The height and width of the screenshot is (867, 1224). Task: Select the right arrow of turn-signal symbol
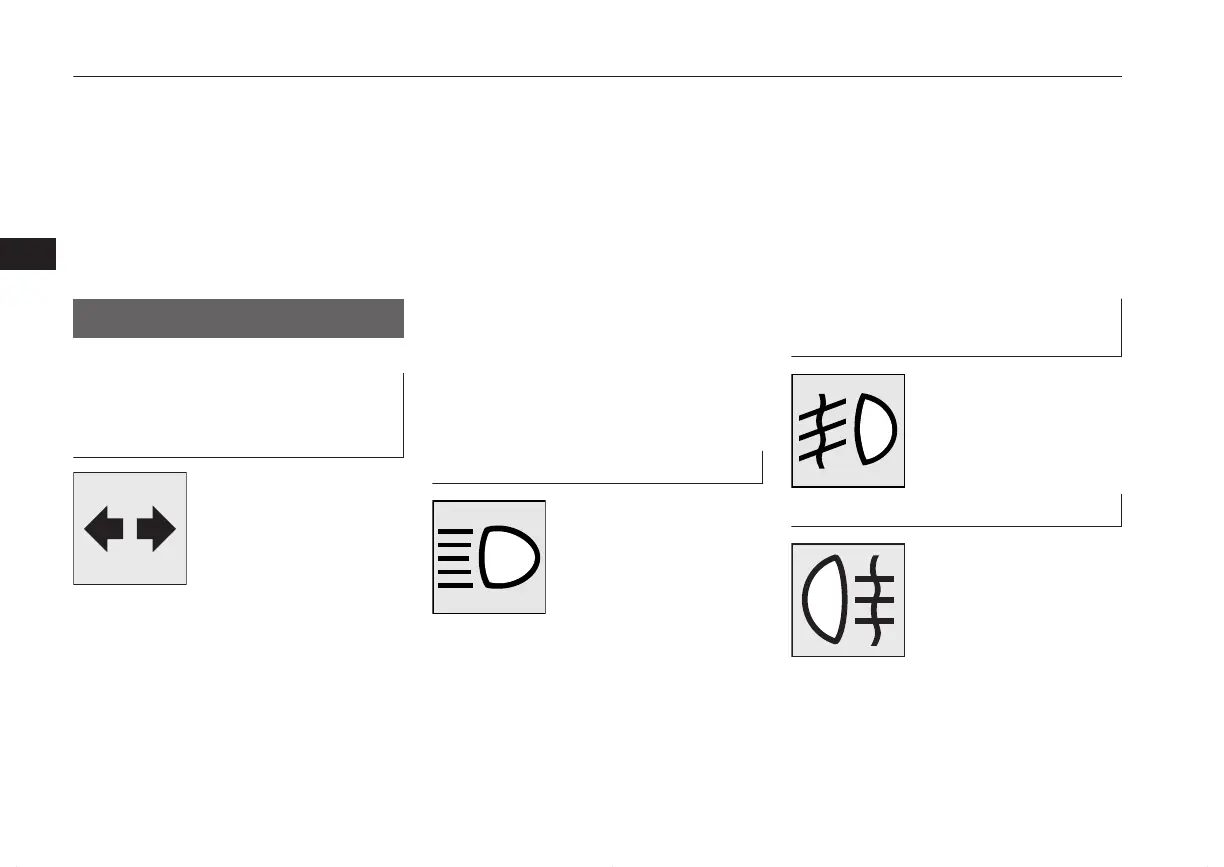(157, 530)
